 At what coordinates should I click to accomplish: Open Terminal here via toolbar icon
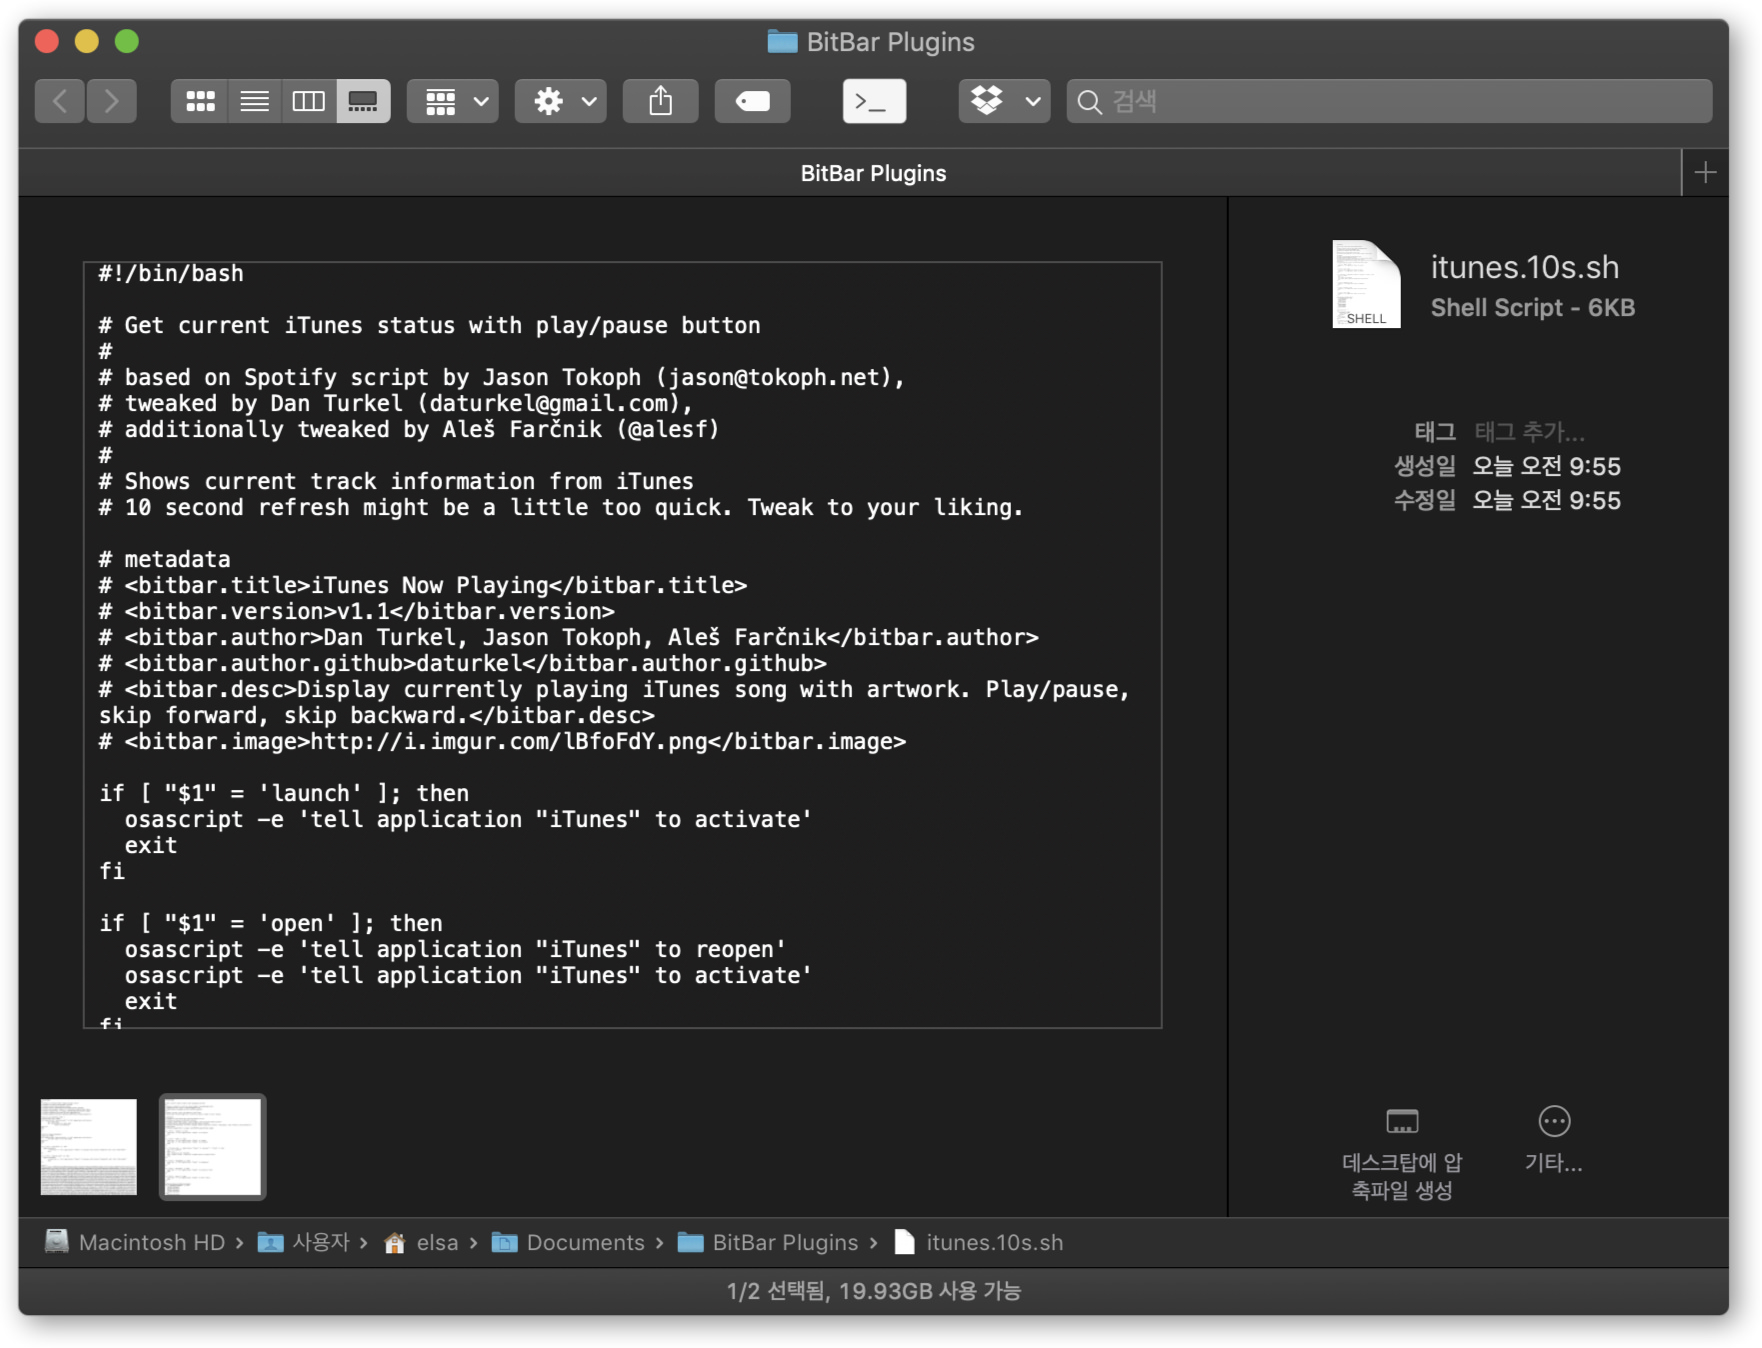click(x=875, y=101)
